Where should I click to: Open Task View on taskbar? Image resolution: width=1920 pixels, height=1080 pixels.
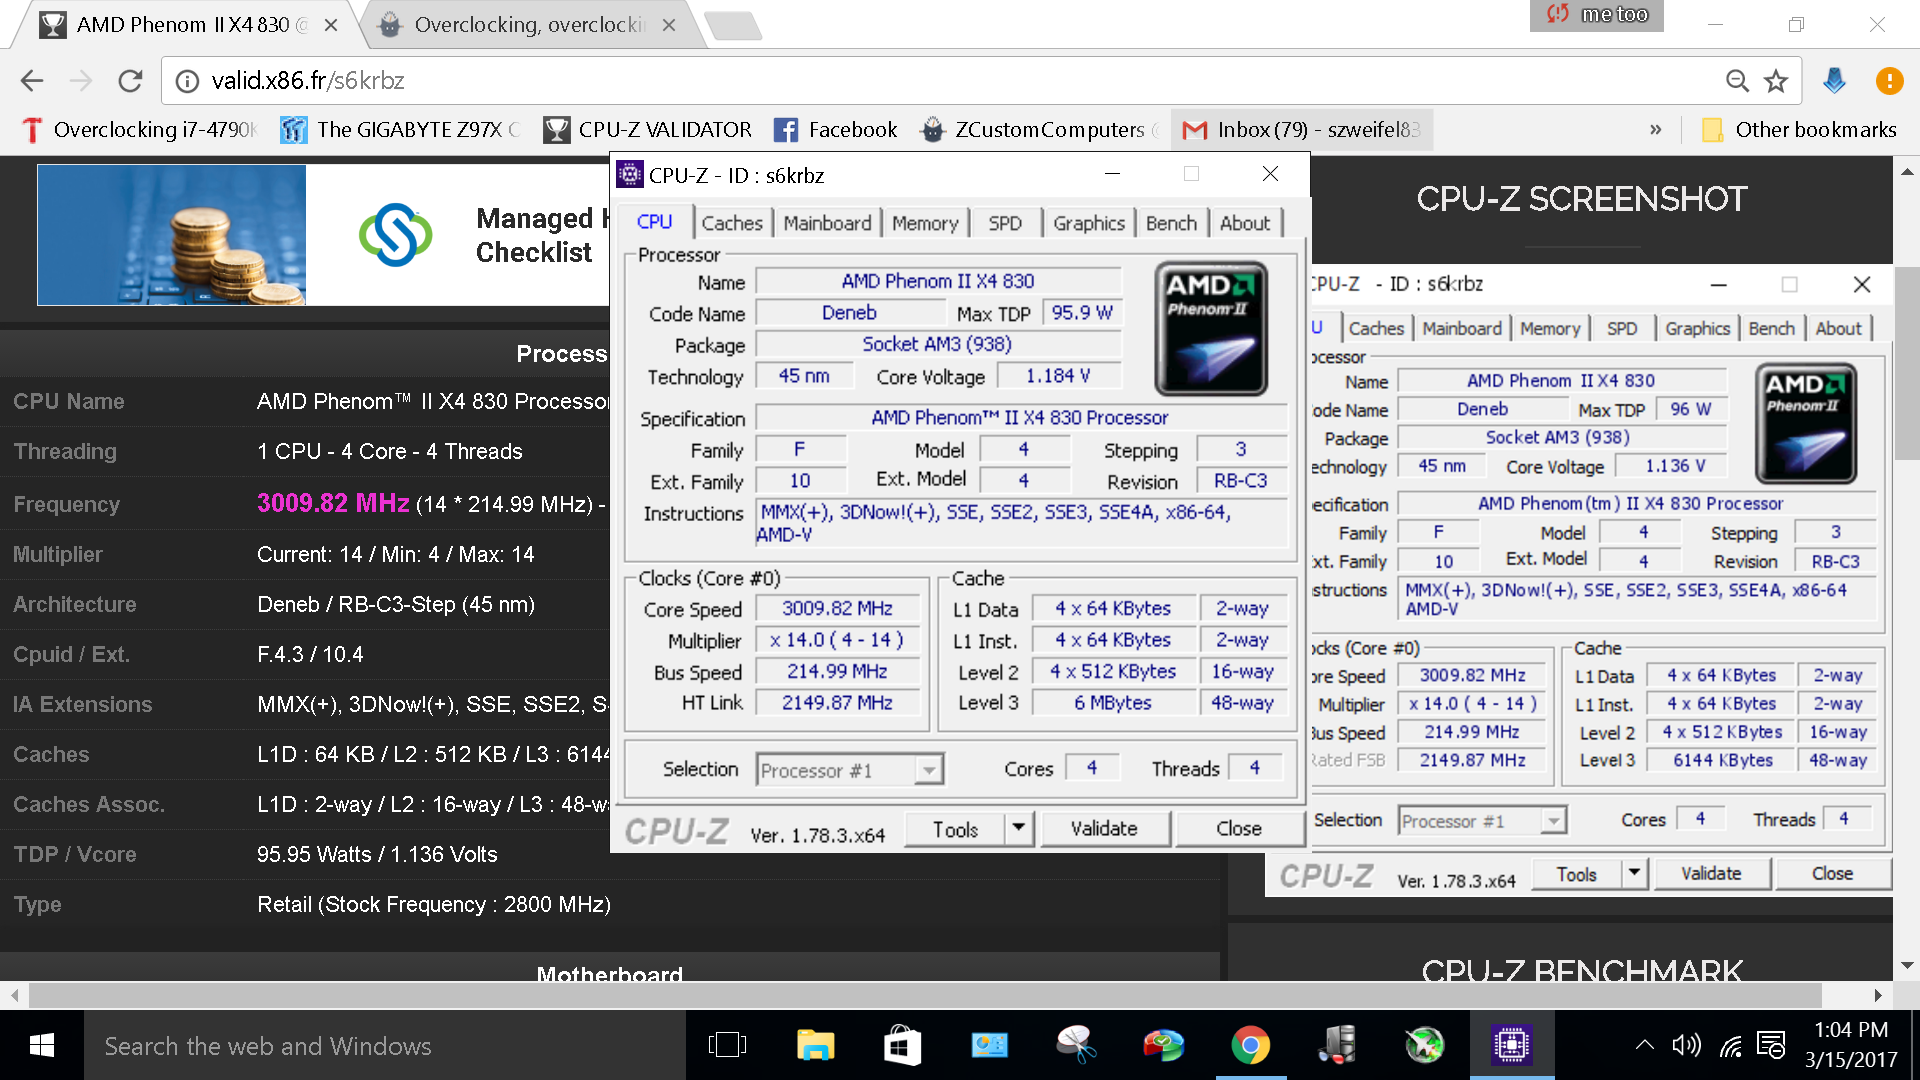click(x=727, y=1046)
